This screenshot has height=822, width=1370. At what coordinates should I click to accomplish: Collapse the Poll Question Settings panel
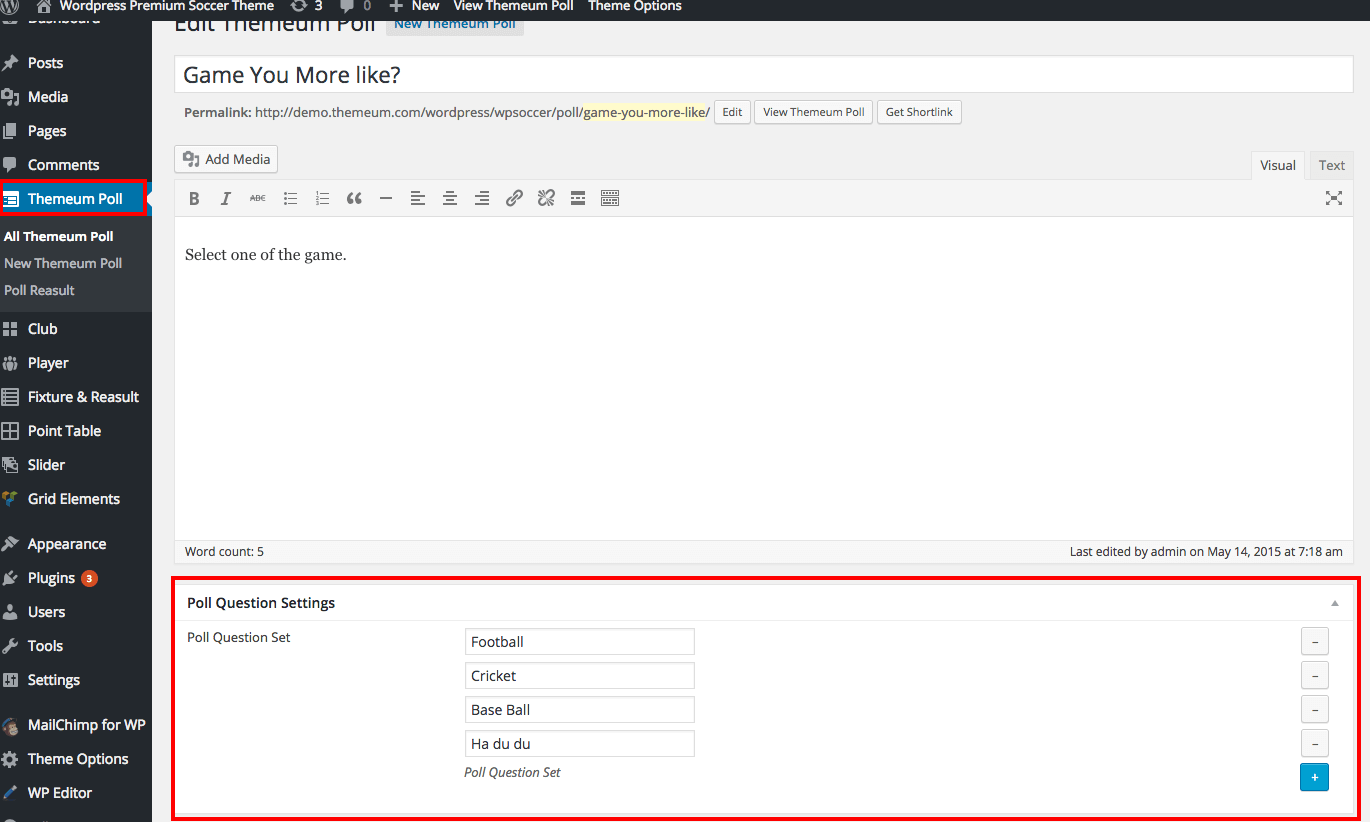tap(1334, 604)
